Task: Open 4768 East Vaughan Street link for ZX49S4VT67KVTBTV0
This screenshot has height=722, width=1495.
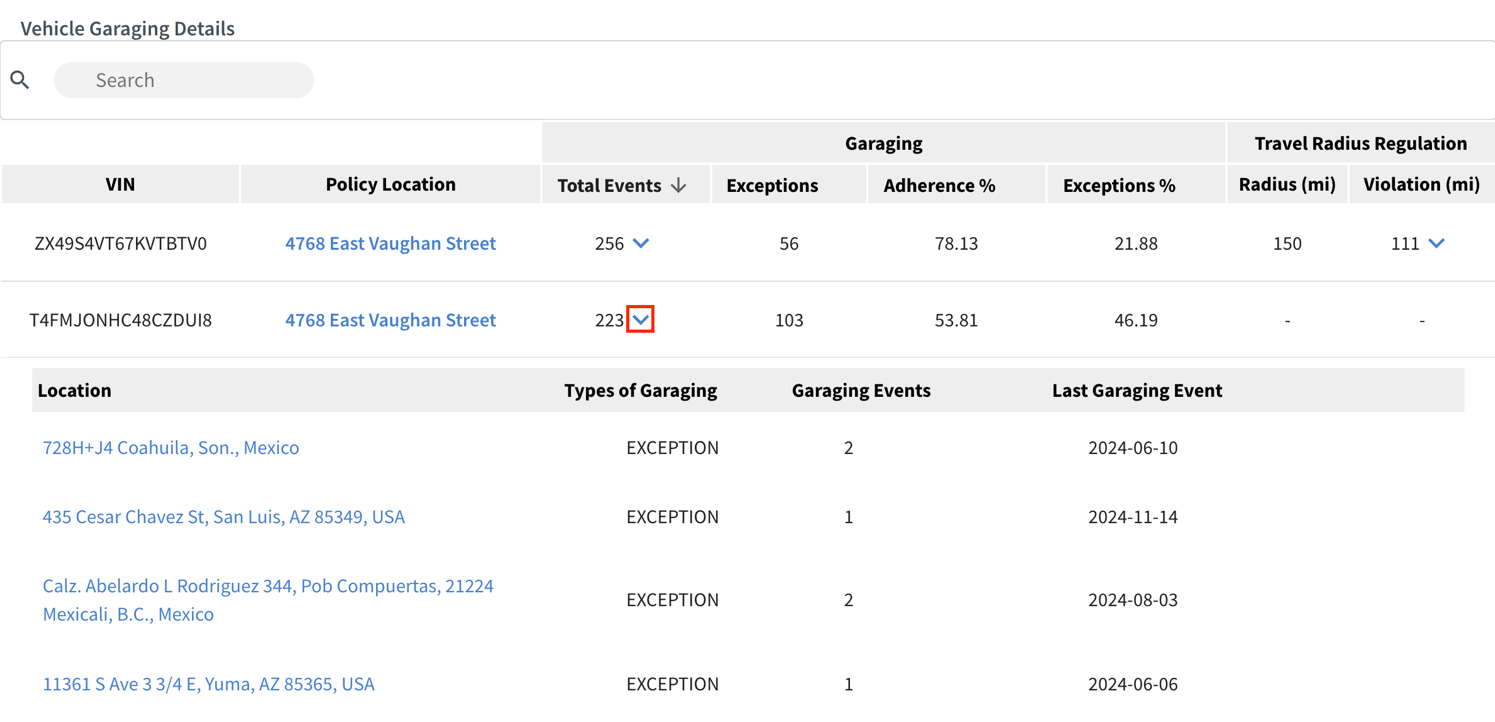Action: click(390, 243)
